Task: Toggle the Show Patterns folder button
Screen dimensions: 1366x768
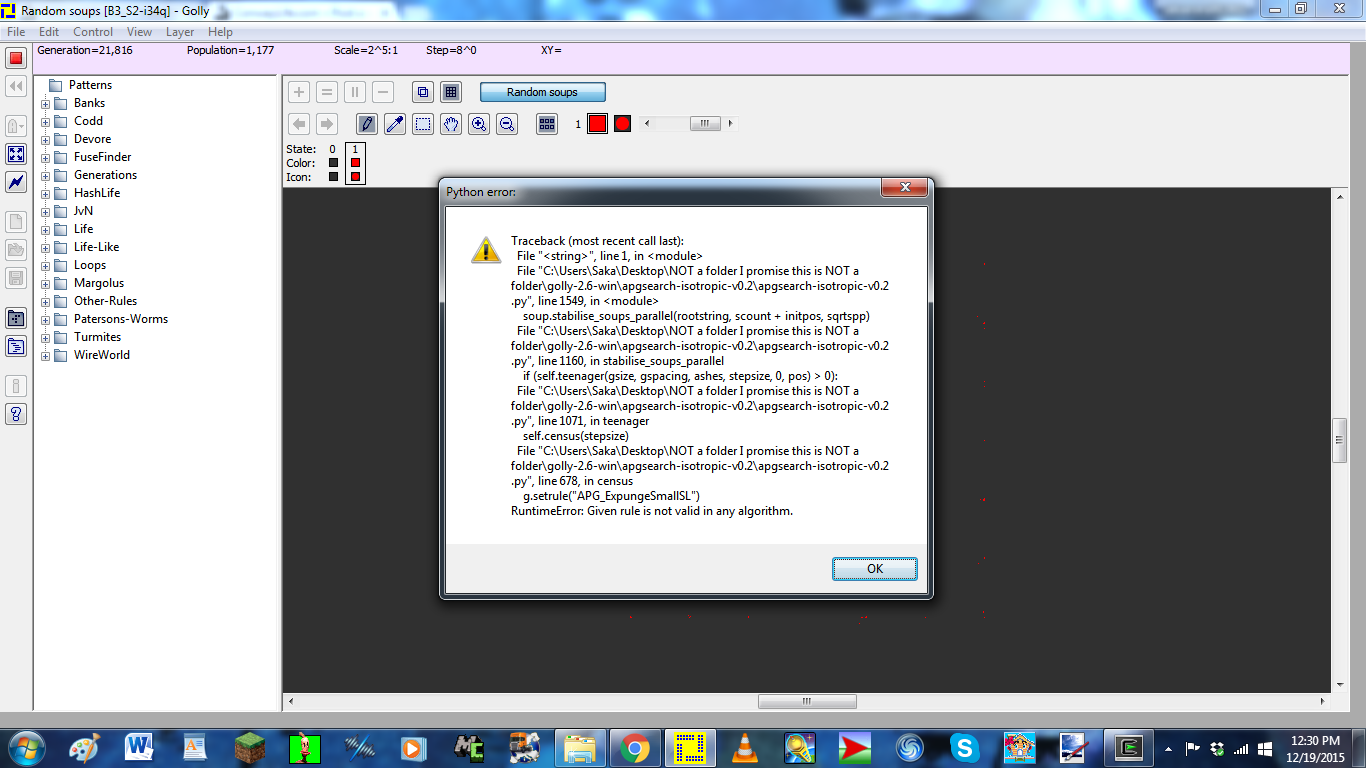Action: coord(16,318)
